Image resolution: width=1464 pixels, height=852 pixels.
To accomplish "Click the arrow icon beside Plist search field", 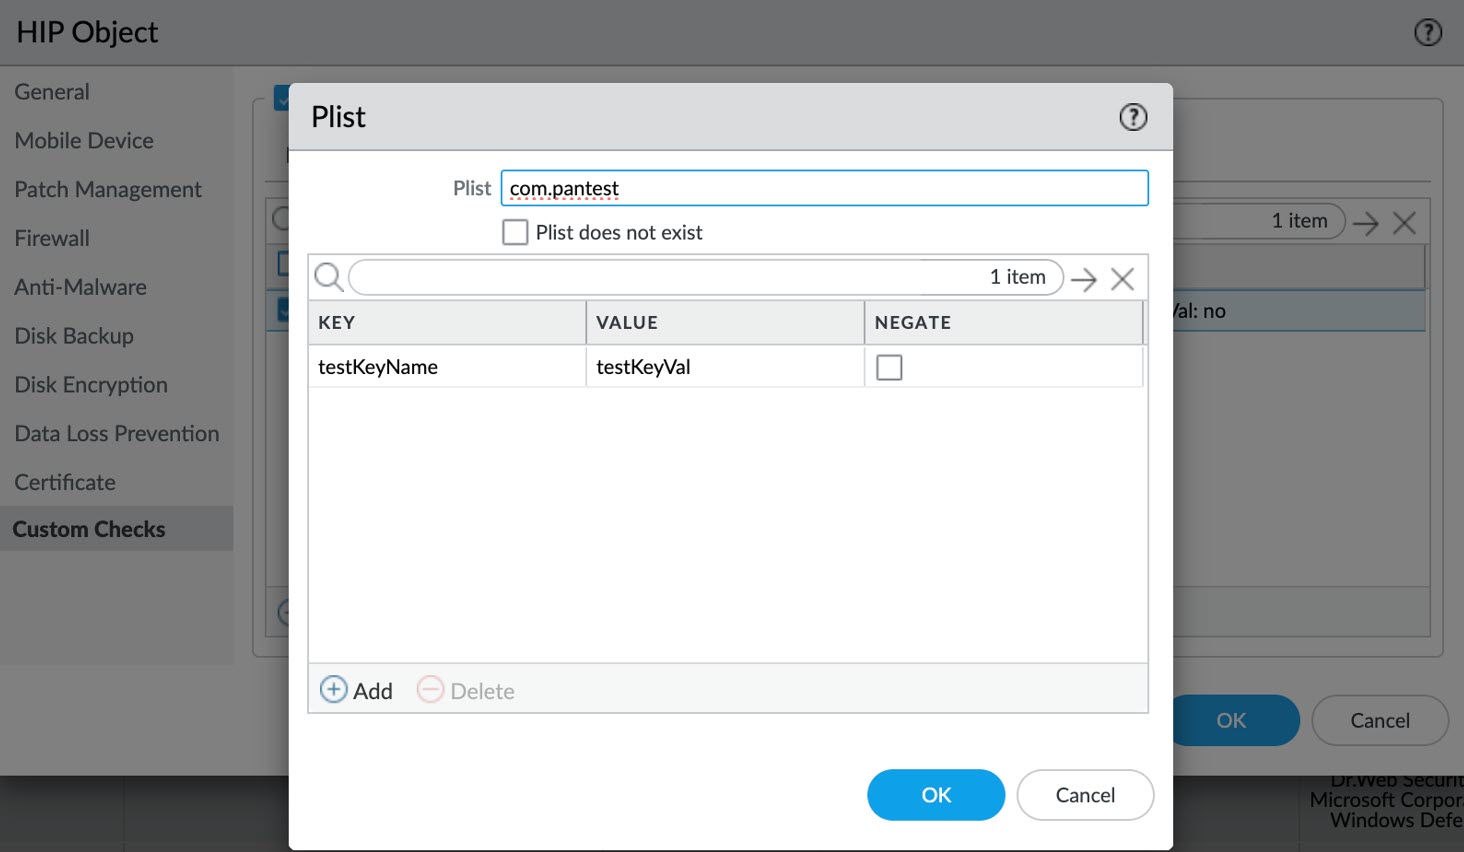I will (x=1083, y=279).
